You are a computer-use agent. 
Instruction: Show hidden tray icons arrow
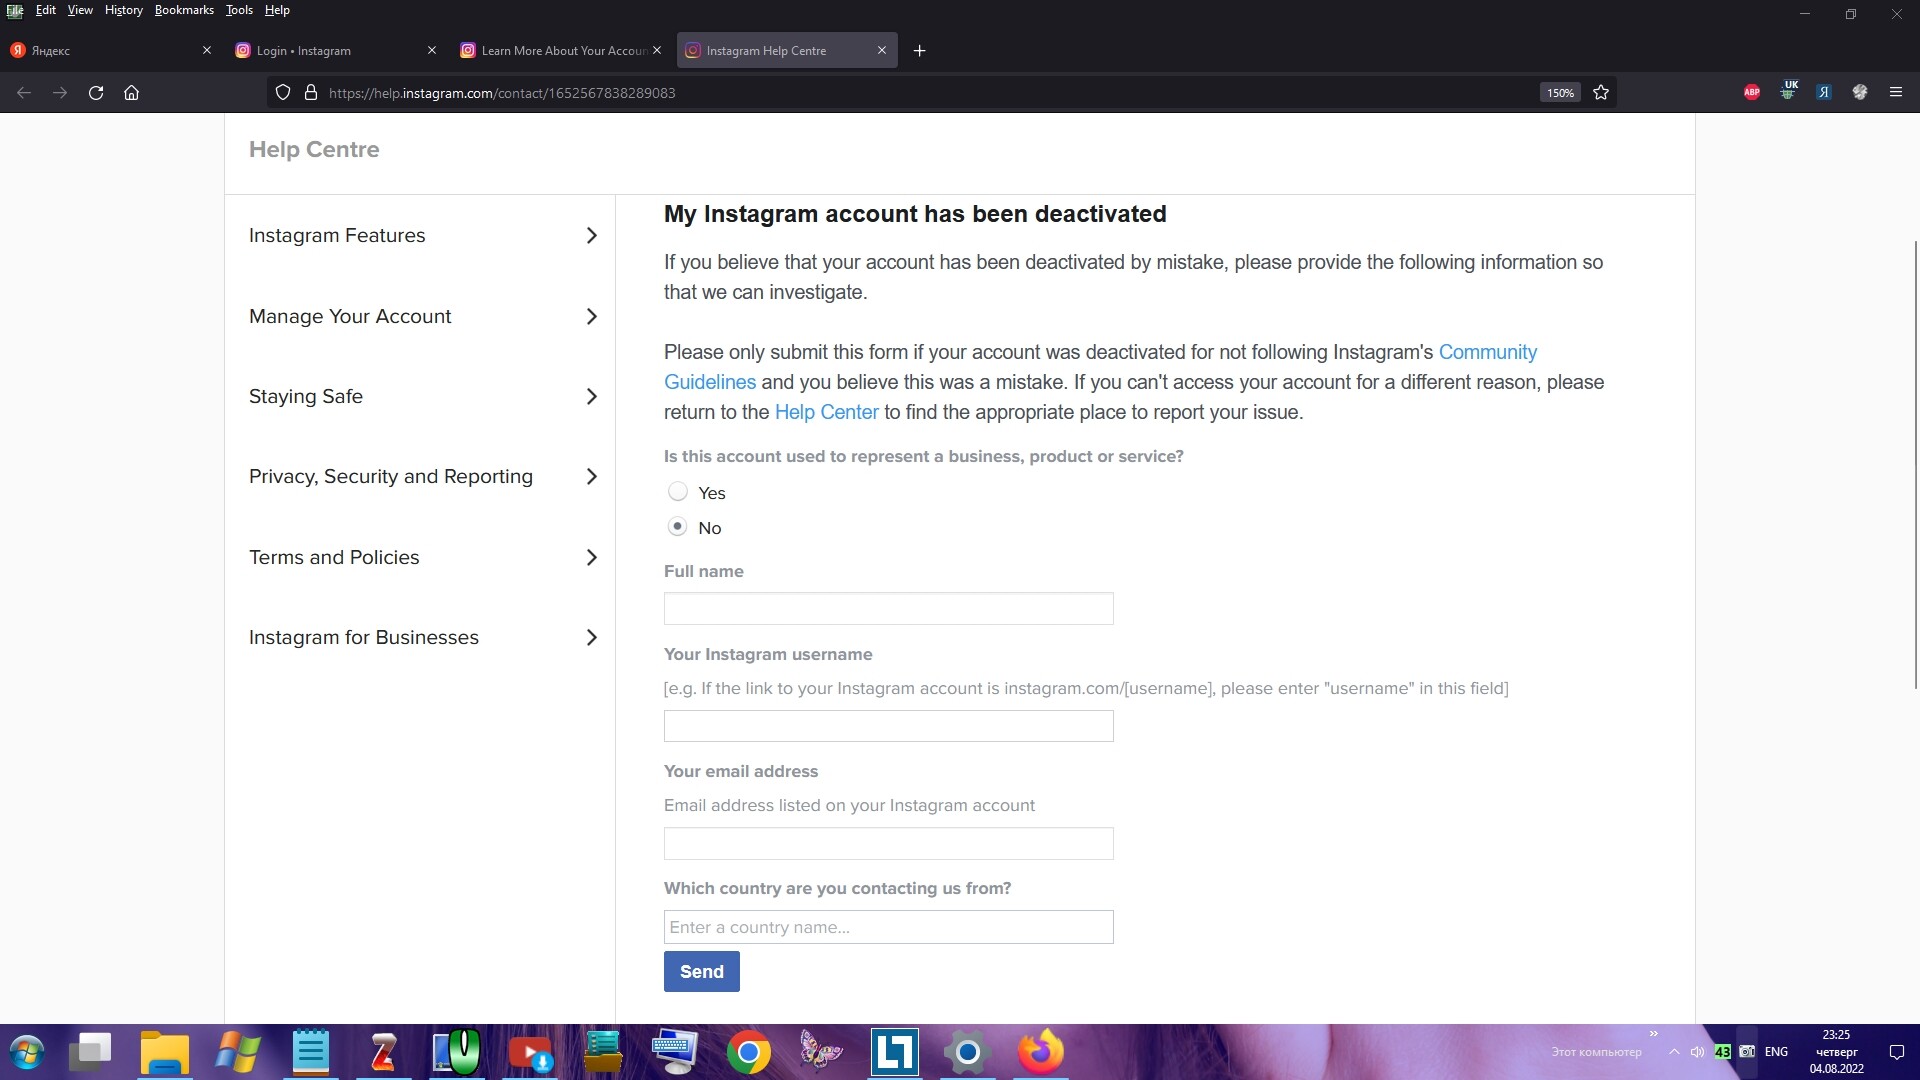click(1674, 1052)
